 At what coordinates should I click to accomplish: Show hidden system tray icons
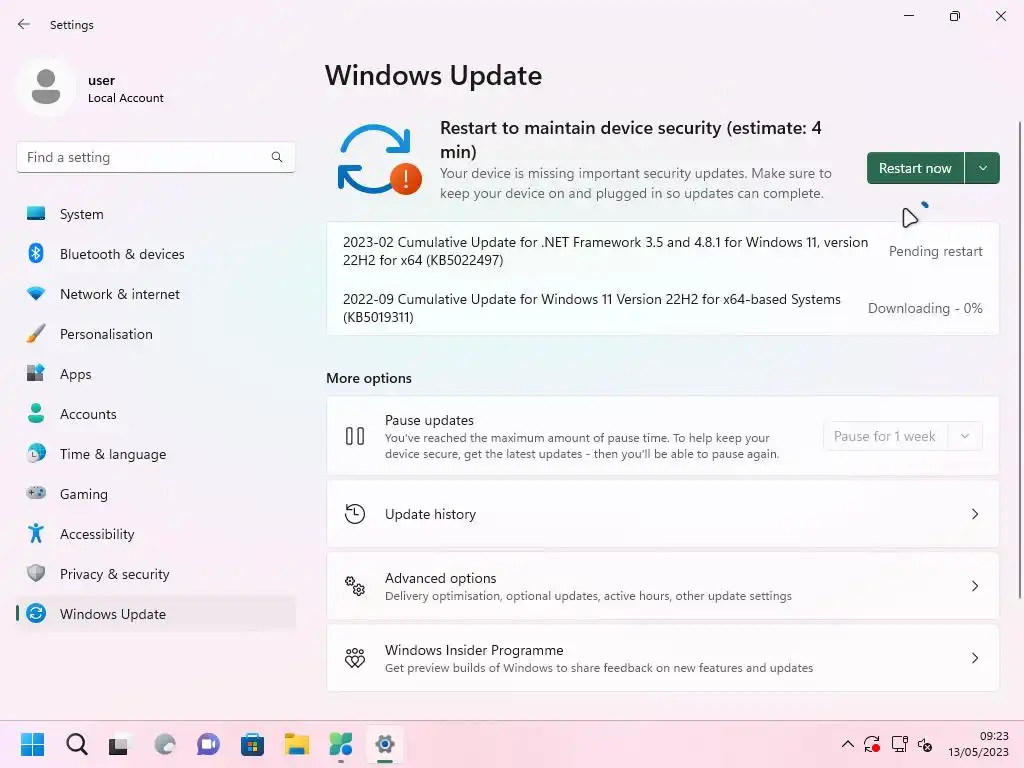[847, 744]
